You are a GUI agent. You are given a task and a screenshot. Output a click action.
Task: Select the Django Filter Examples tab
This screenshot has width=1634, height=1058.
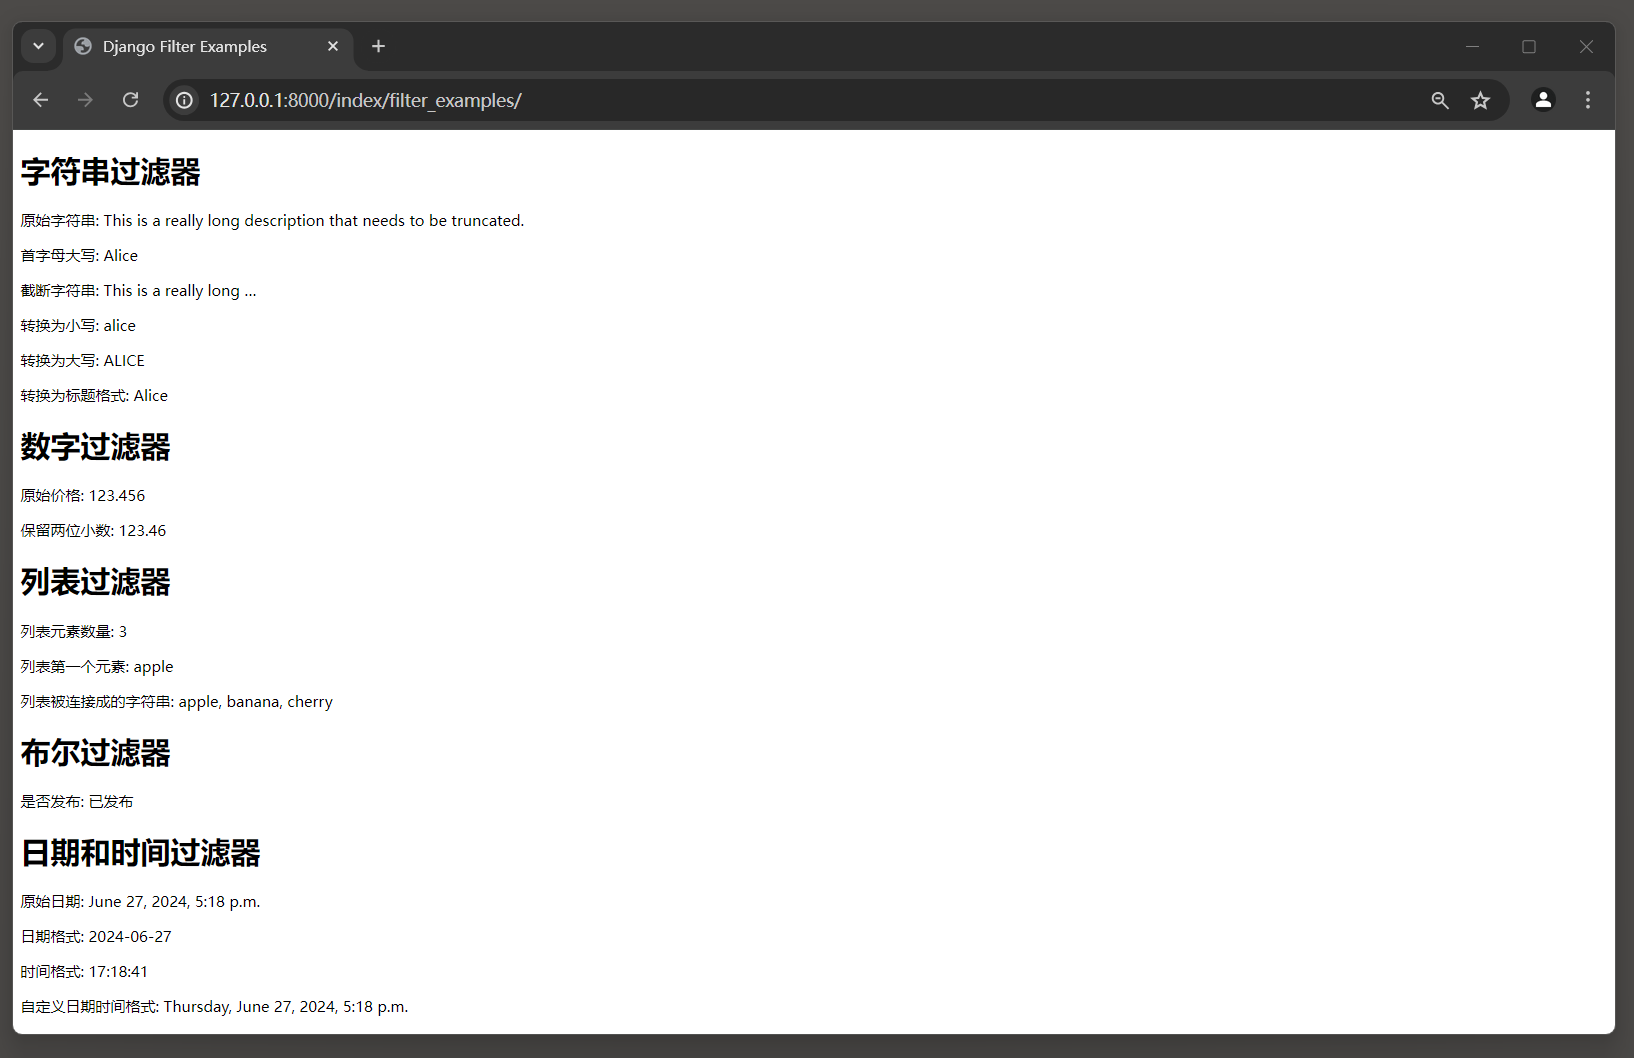tap(208, 46)
